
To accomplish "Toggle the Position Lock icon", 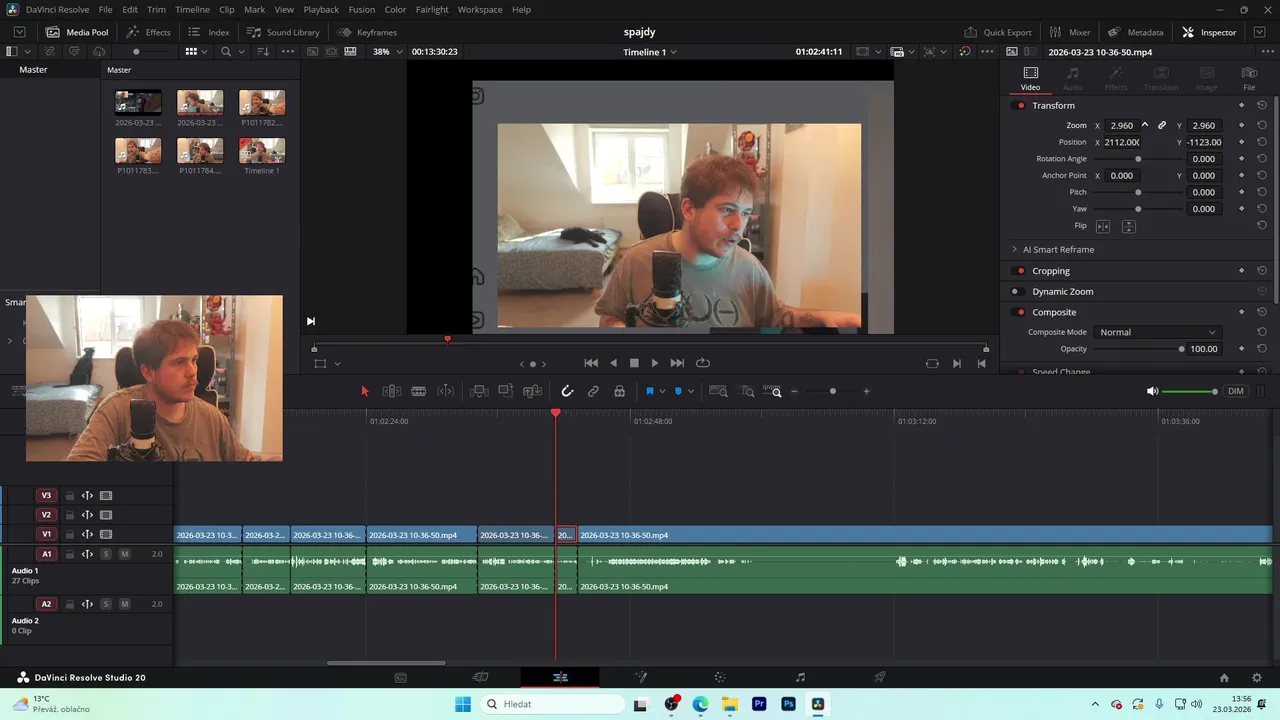I will pos(619,391).
